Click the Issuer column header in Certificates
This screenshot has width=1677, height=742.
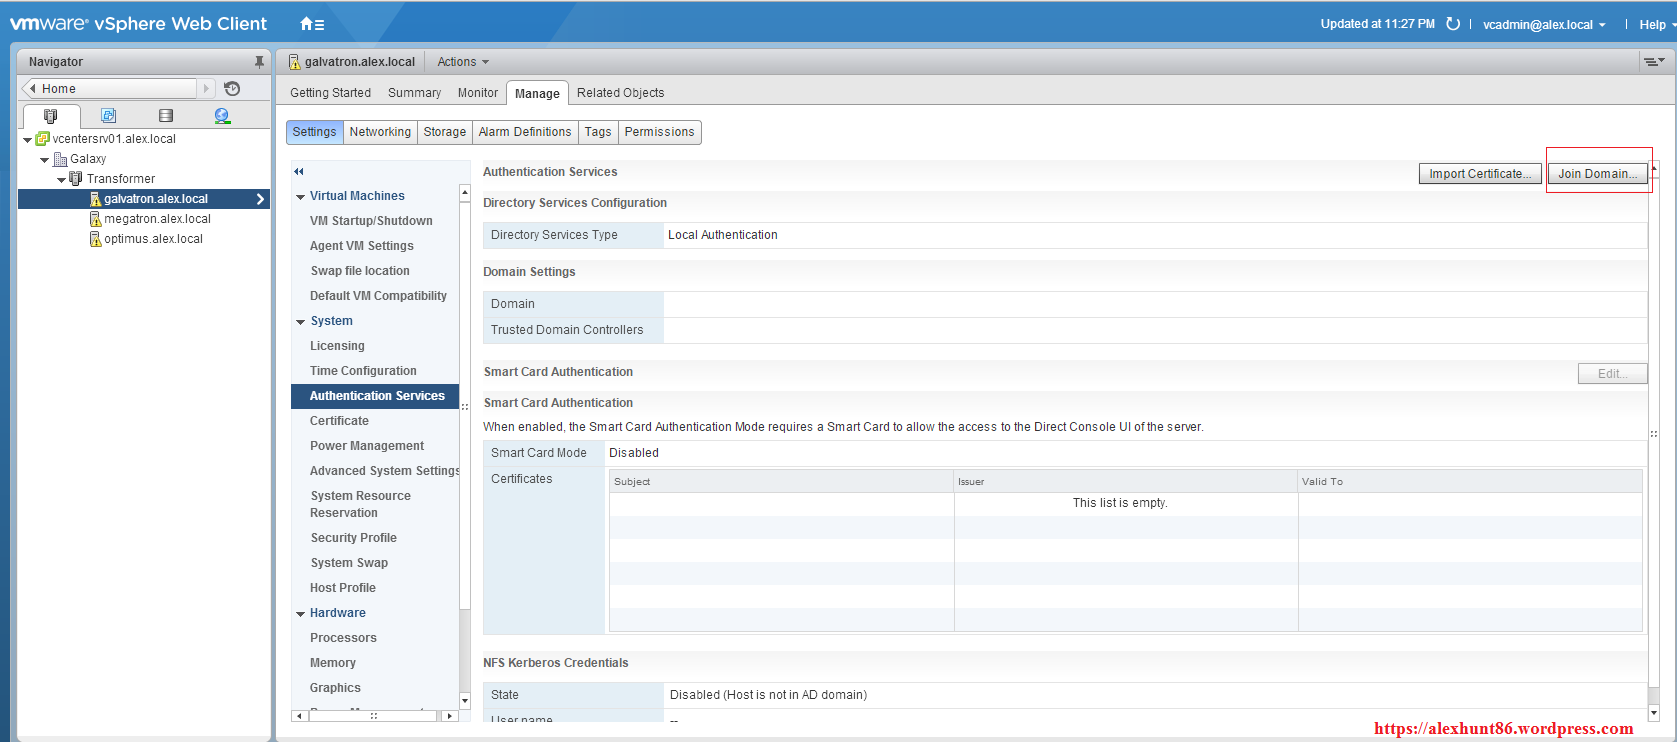pyautogui.click(x=1126, y=481)
